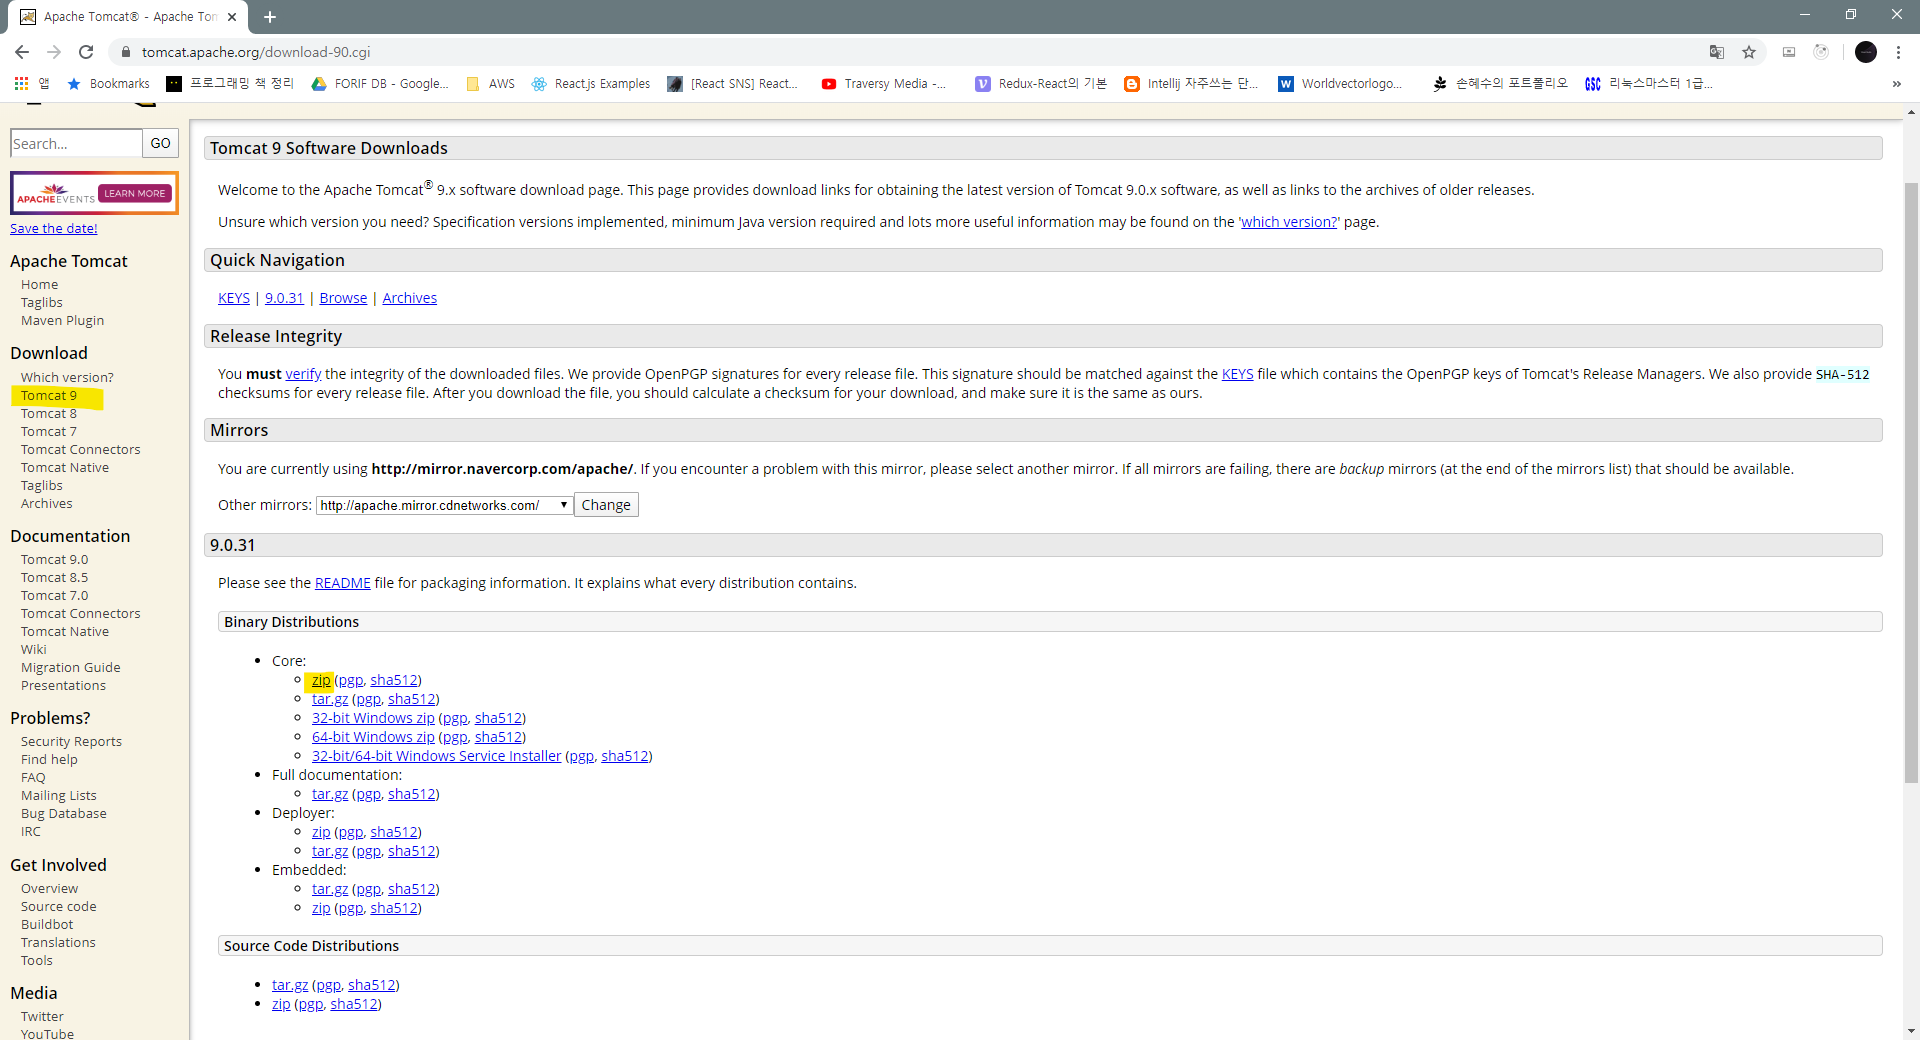The image size is (1920, 1040).
Task: Open Tomcat 9 in sidebar Download menu
Action: coord(49,396)
